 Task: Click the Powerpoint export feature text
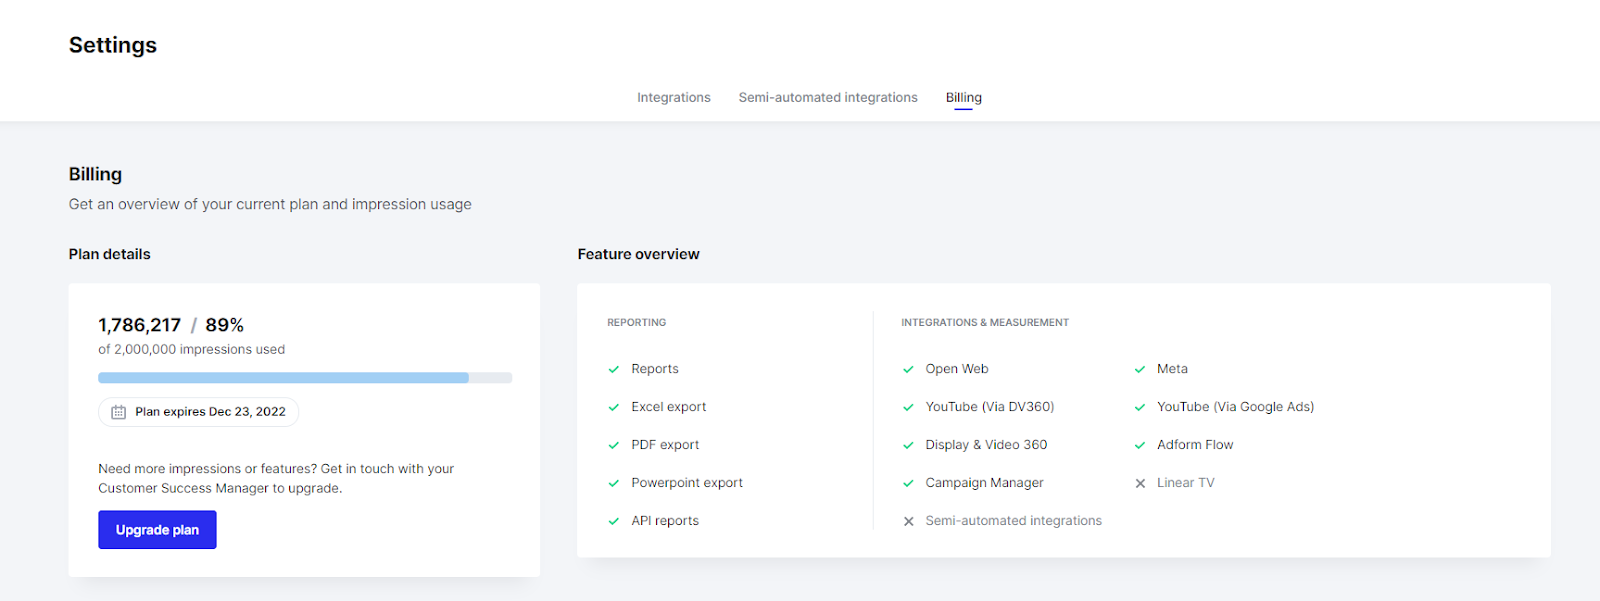click(x=687, y=483)
